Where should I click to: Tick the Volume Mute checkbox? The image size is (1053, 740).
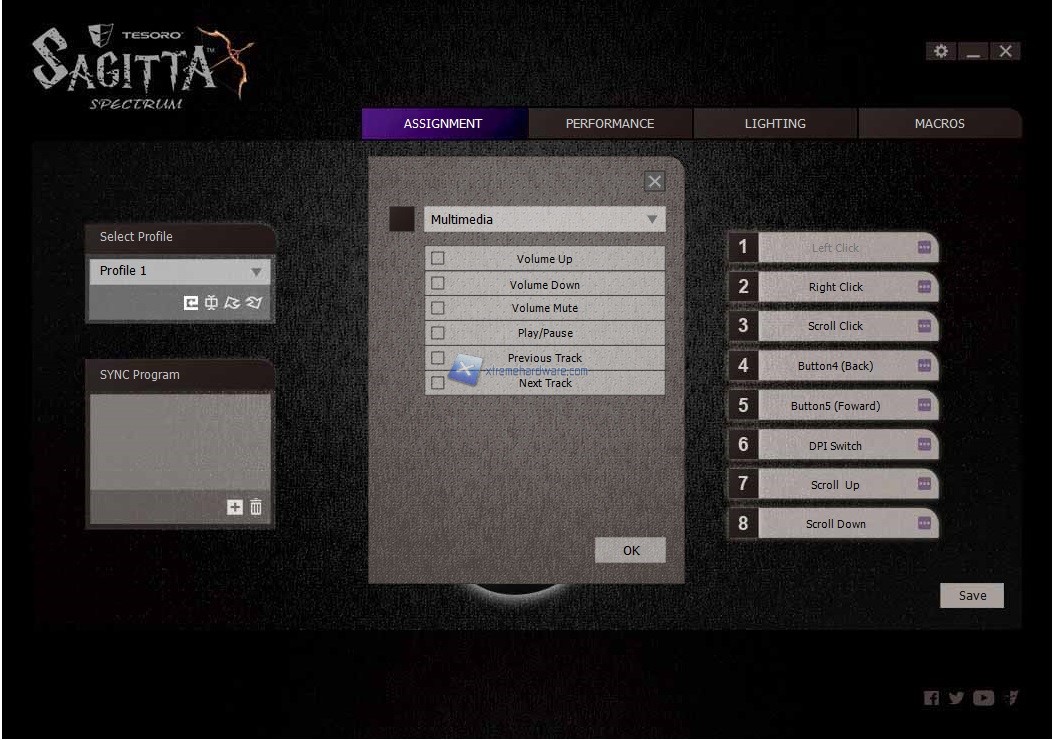tap(438, 308)
